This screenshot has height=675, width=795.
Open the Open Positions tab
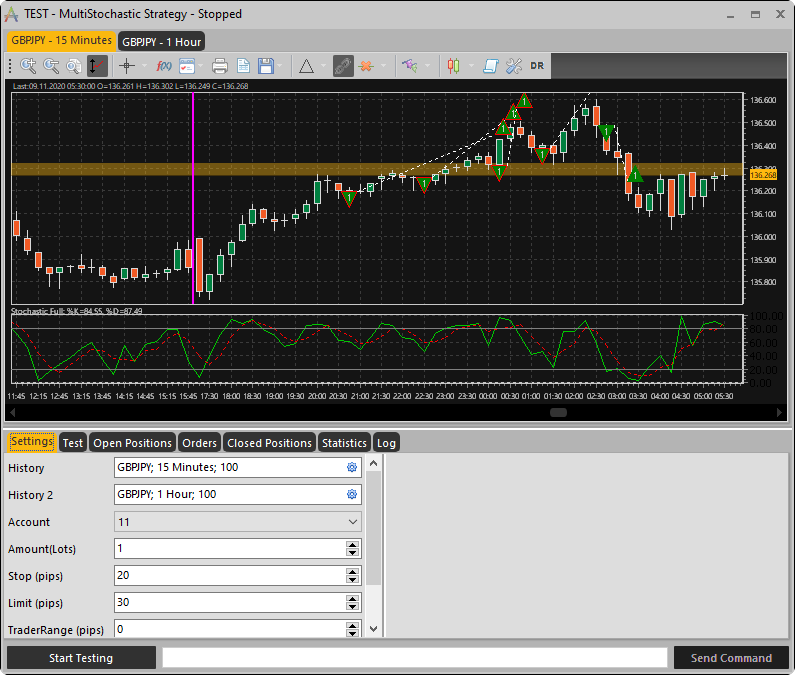[x=132, y=443]
